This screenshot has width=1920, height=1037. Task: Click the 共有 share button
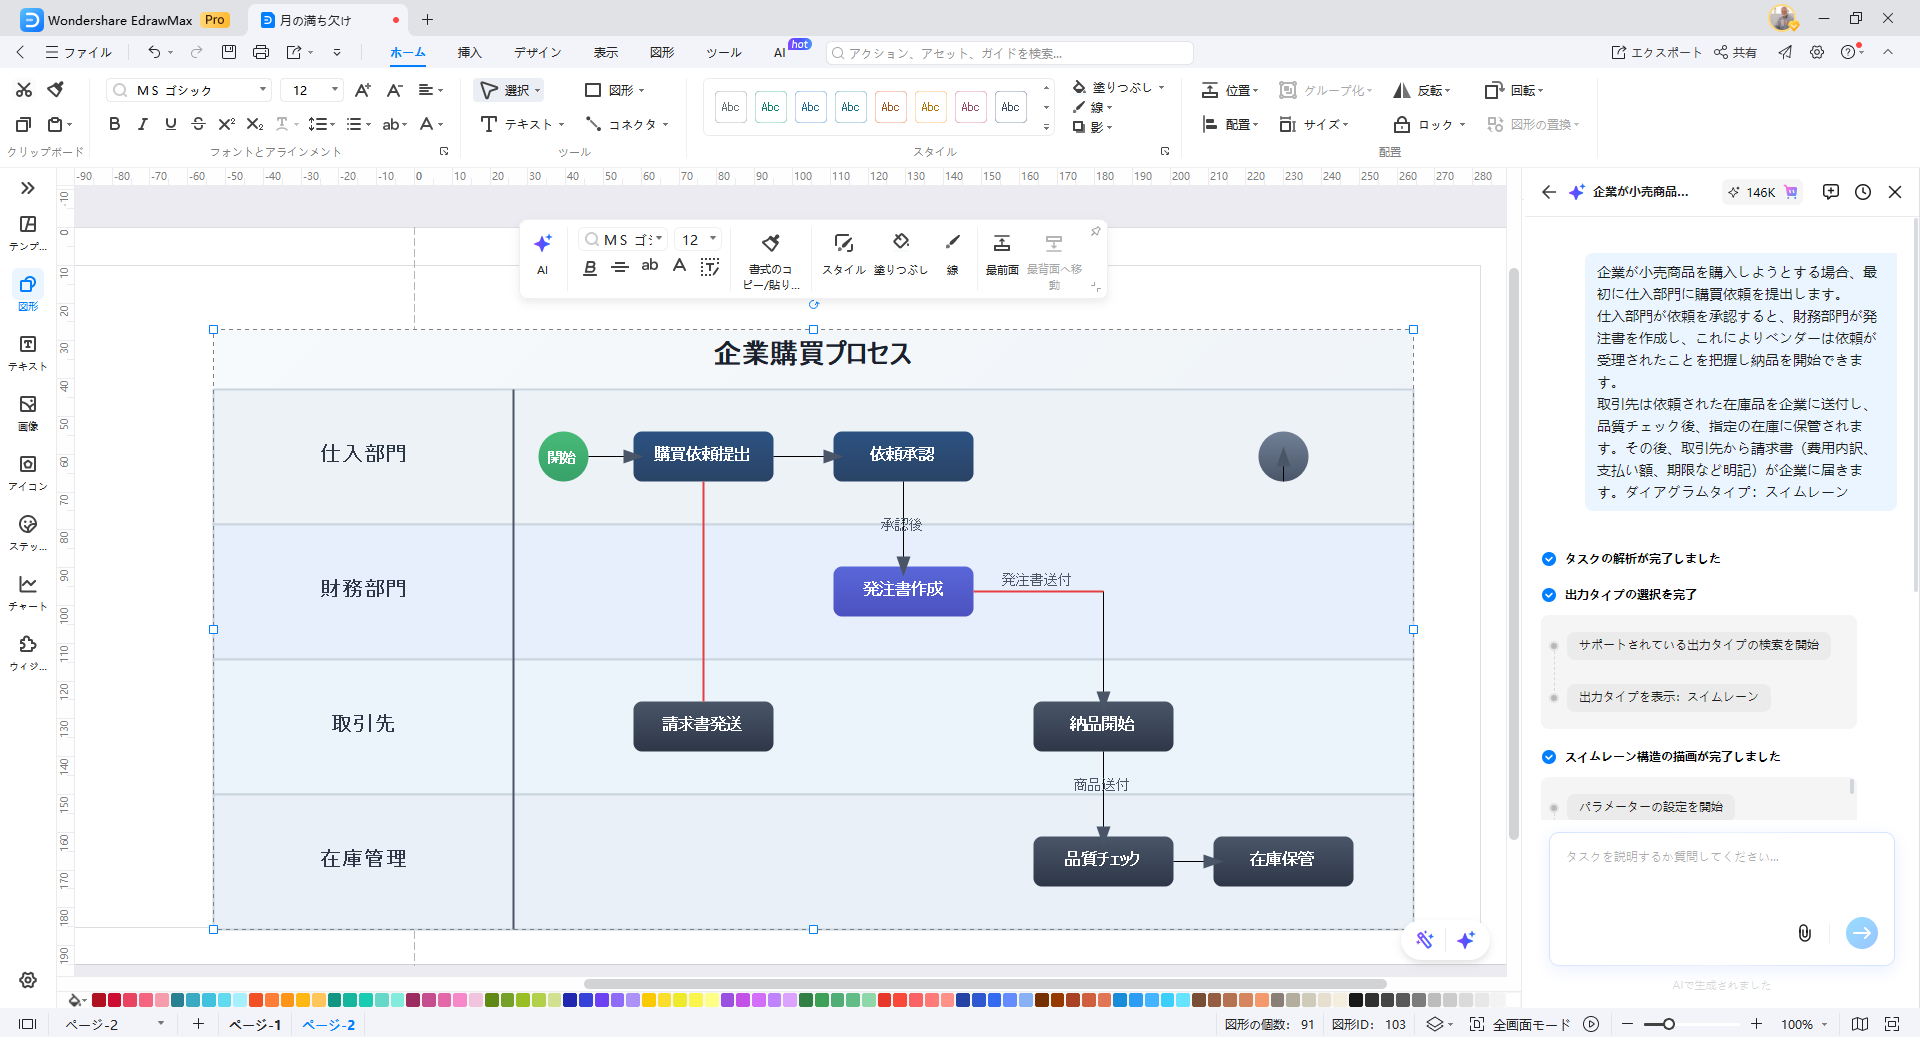point(1736,52)
